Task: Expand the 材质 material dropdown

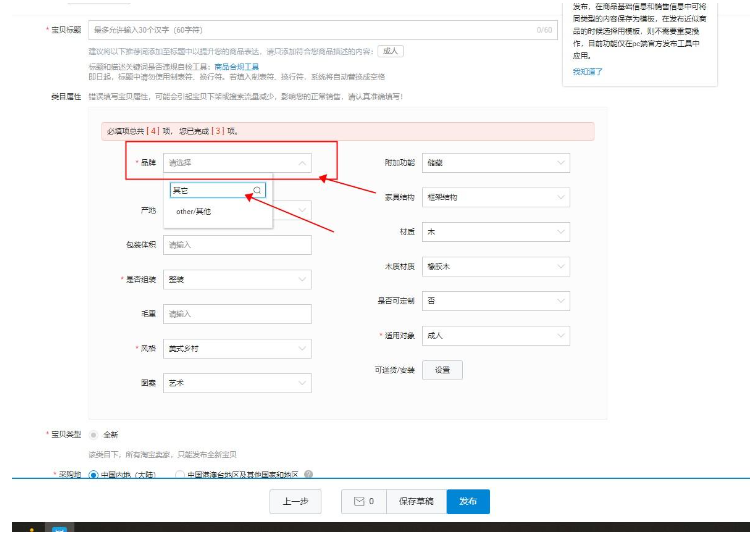Action: pos(494,232)
